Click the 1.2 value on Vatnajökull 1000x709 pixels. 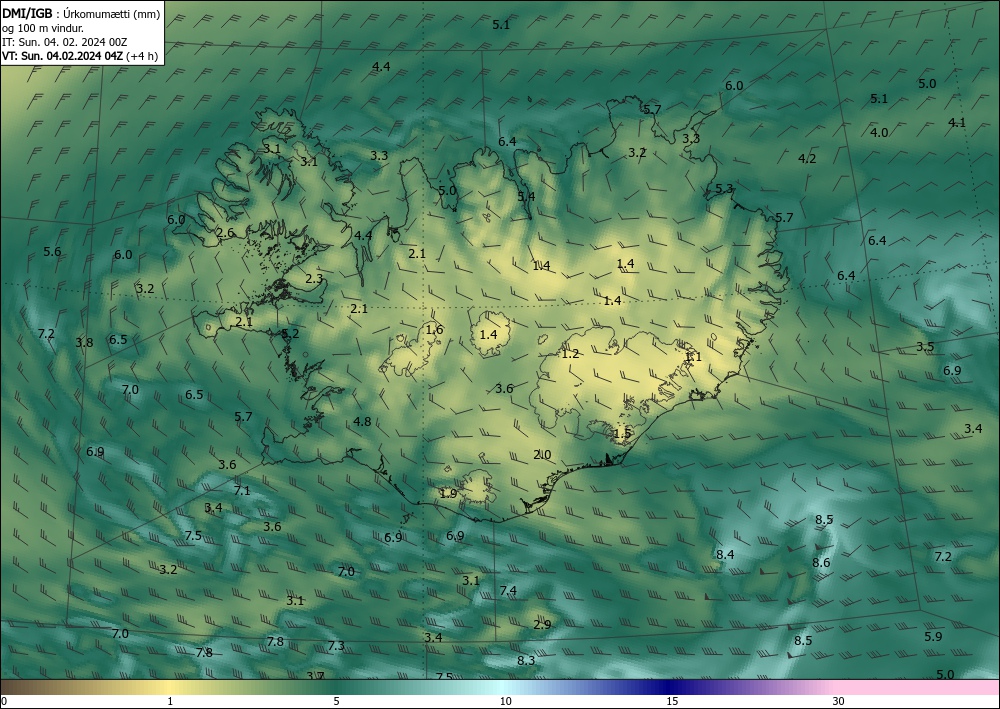[570, 353]
